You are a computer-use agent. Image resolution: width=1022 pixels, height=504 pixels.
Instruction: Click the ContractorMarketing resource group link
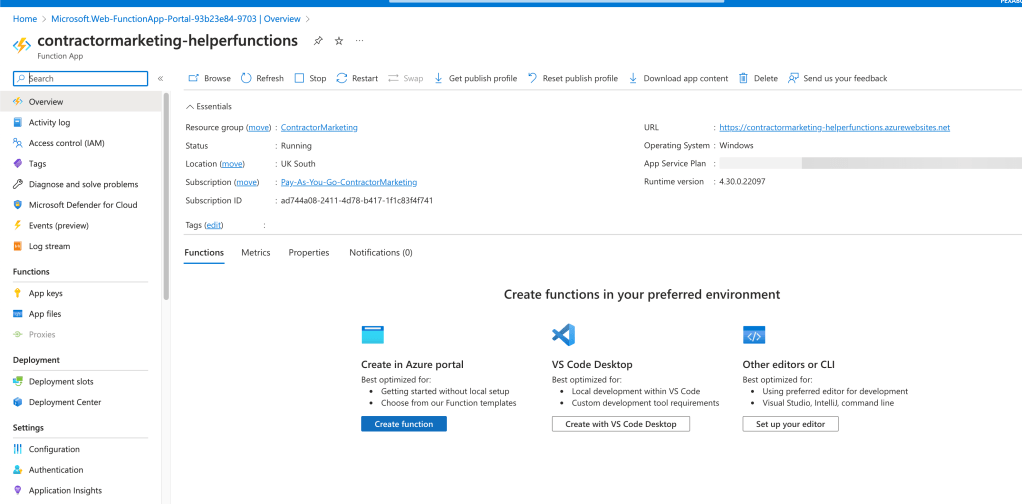coord(319,128)
